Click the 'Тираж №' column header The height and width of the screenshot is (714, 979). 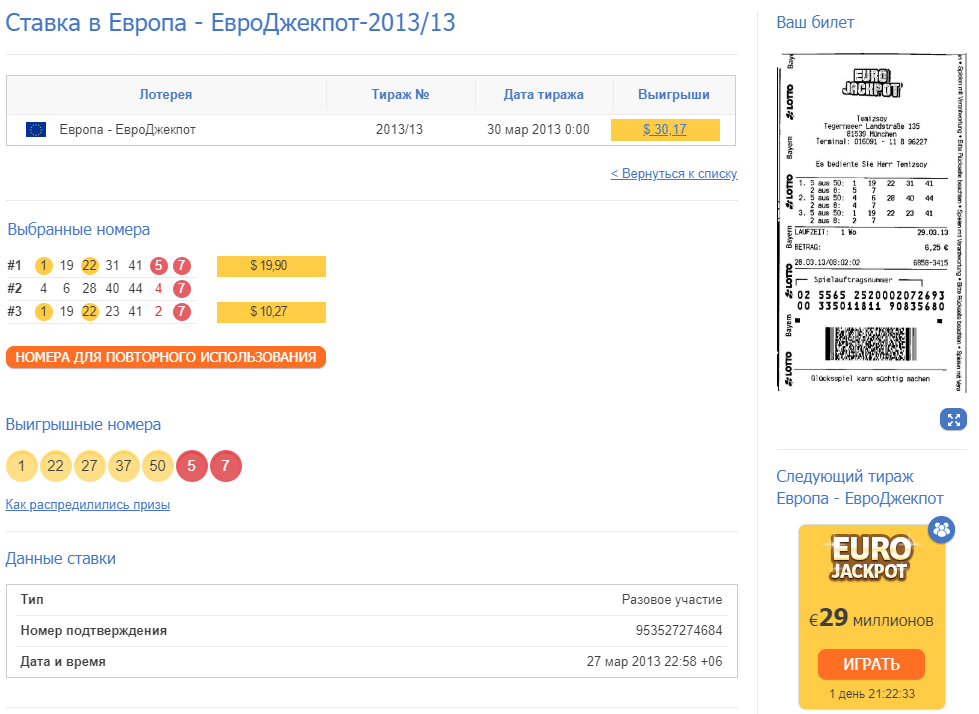(x=400, y=94)
